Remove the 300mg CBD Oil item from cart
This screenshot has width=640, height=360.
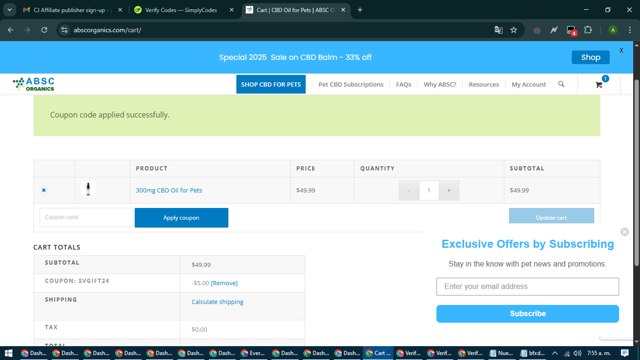(44, 190)
